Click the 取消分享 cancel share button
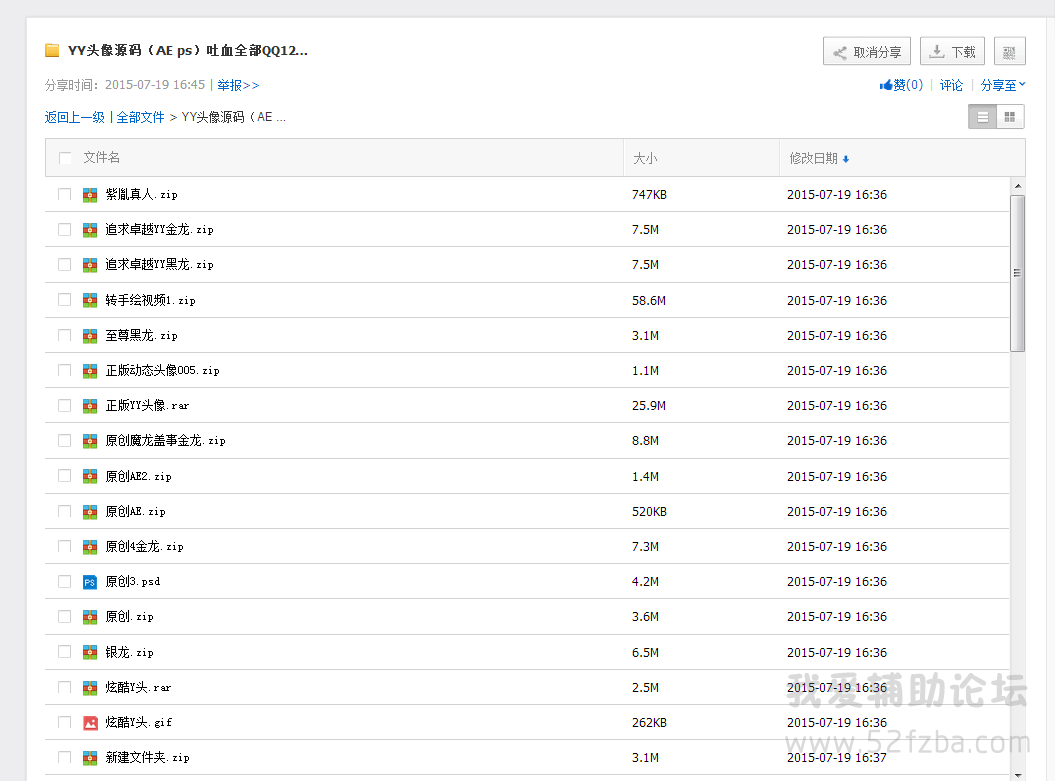Image resolution: width=1055 pixels, height=781 pixels. tap(867, 51)
